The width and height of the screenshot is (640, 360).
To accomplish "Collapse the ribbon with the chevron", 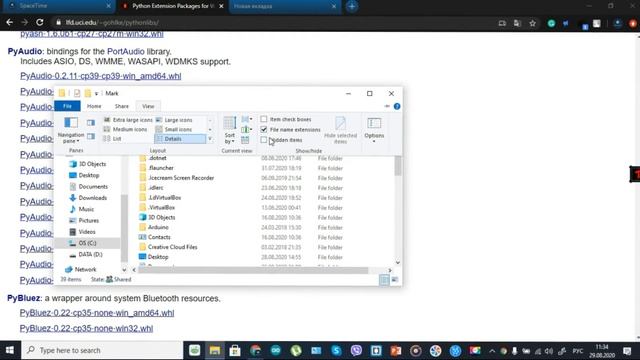I will 387,106.
